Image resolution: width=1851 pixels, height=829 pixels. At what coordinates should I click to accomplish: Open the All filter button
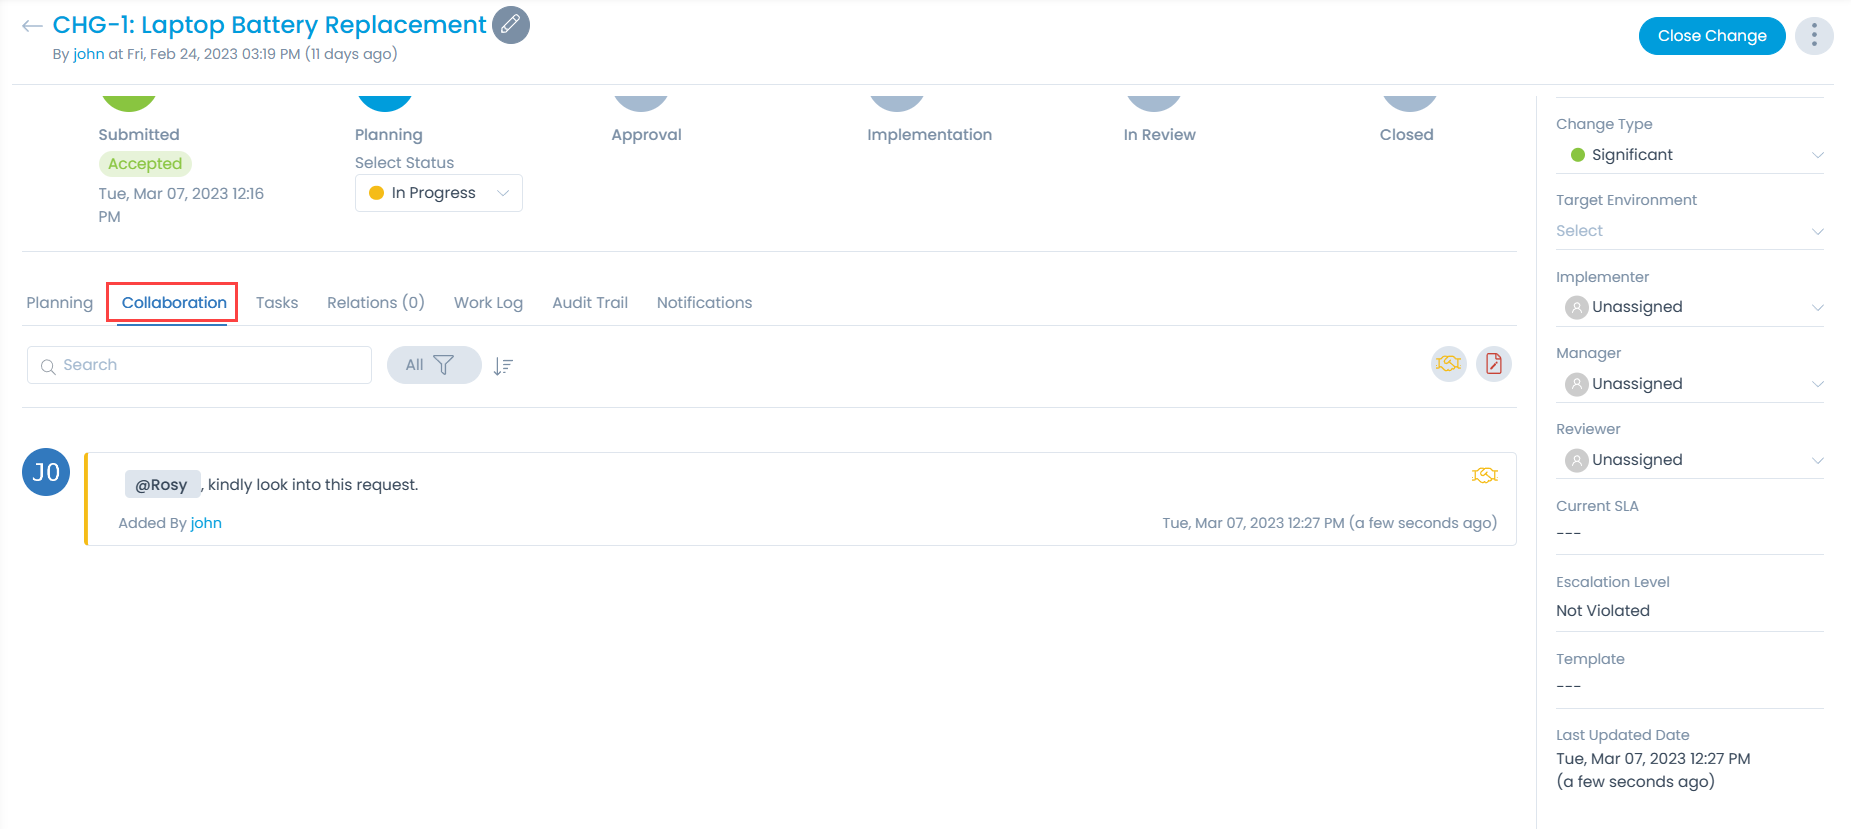click(x=434, y=365)
